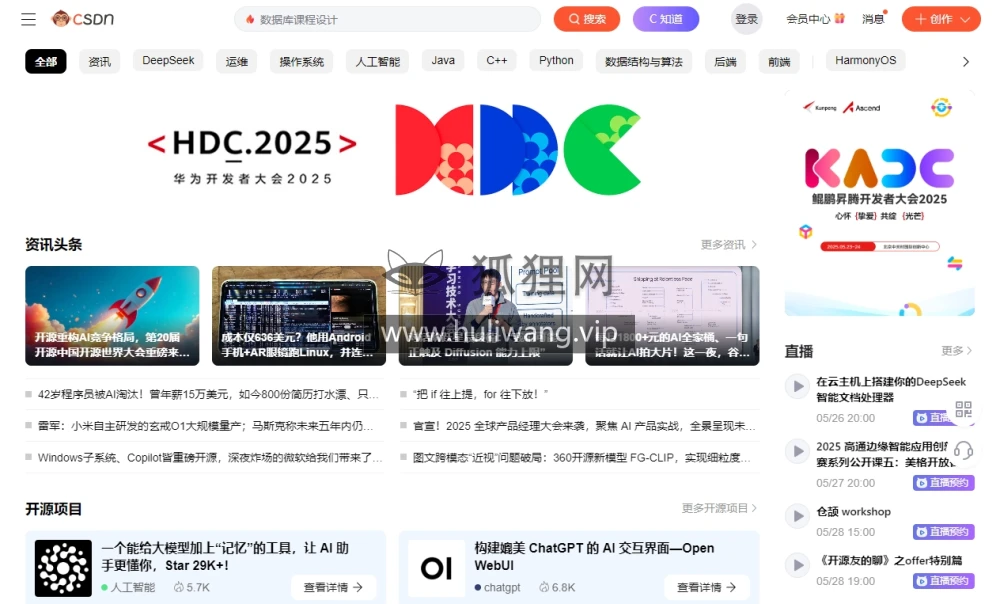The height and width of the screenshot is (604, 1000).
Task: Select the HarmonyOS category tab
Action: pyautogui.click(x=865, y=61)
